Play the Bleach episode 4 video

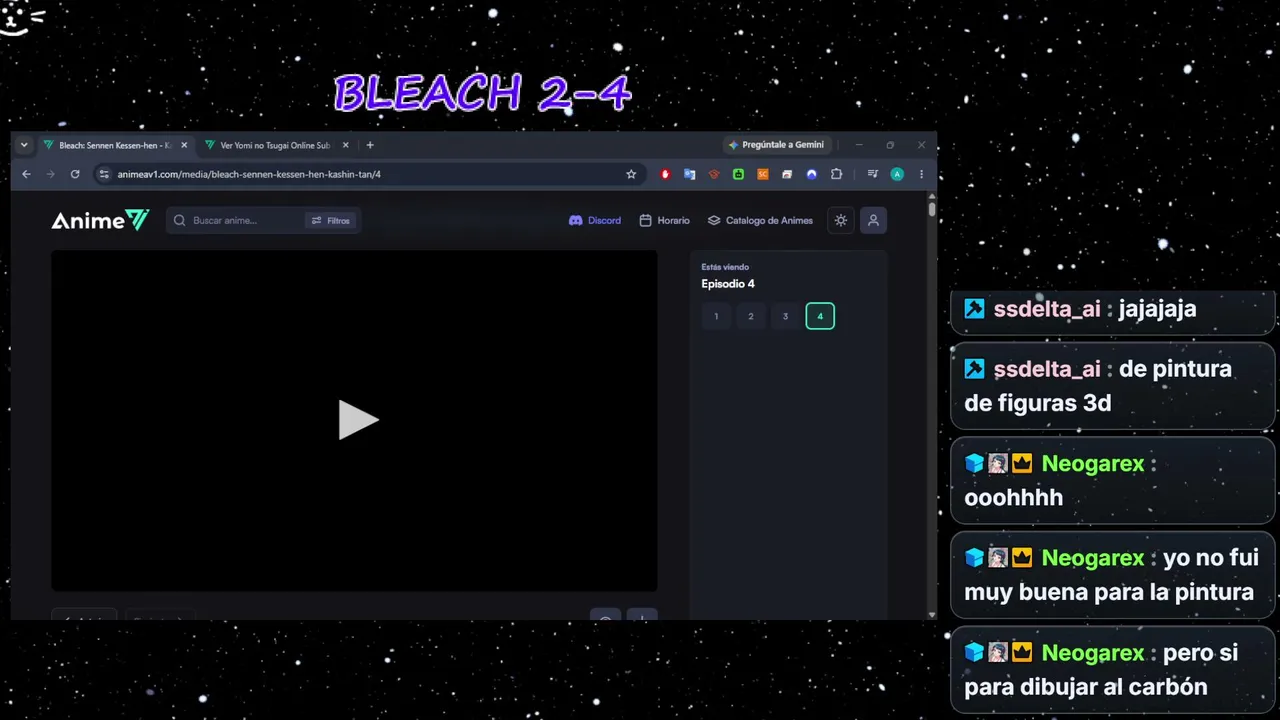pos(358,420)
